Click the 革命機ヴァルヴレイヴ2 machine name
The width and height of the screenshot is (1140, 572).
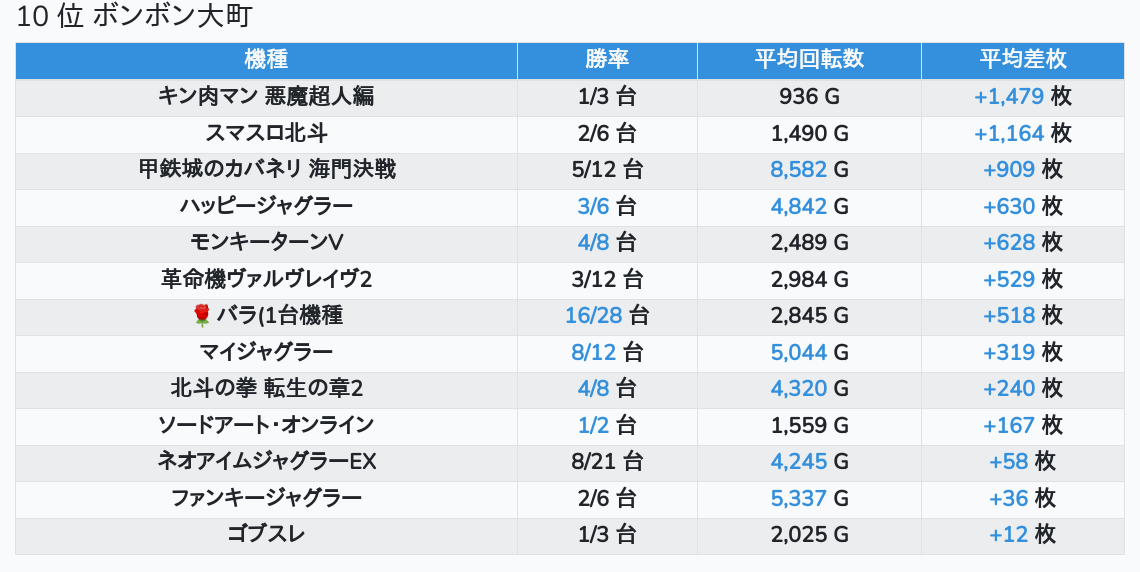click(266, 279)
